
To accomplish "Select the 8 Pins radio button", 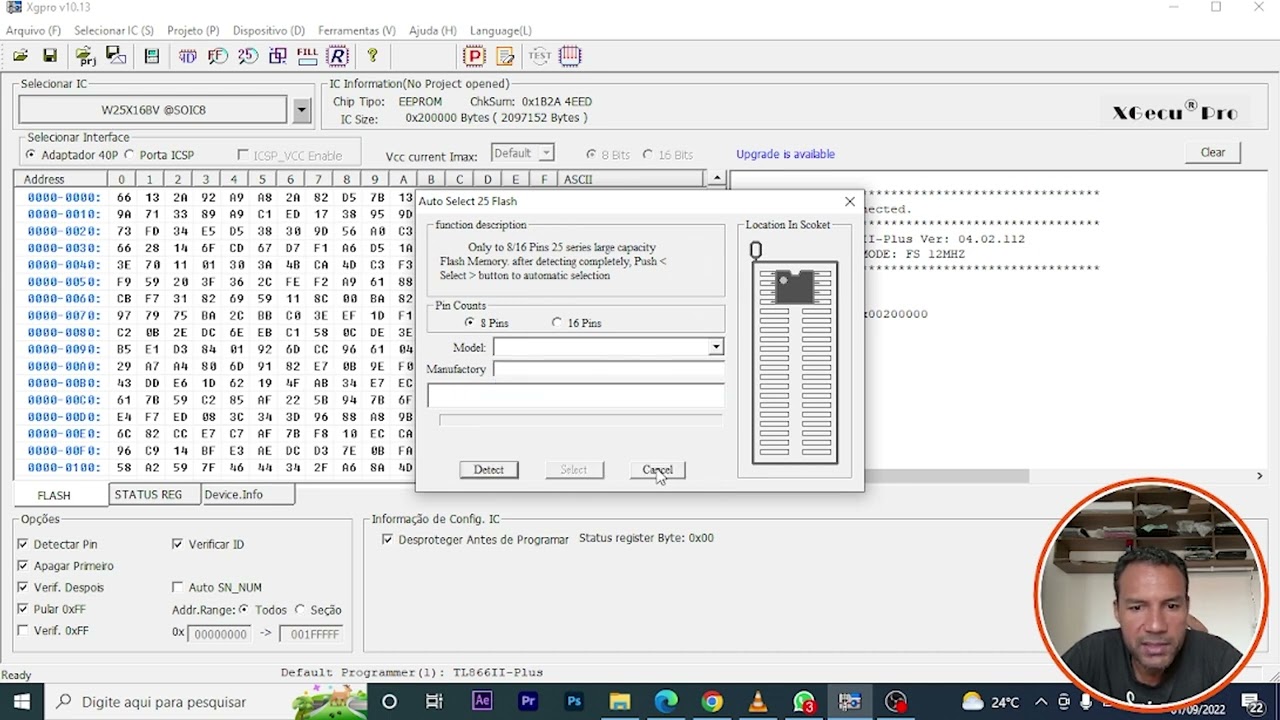I will pyautogui.click(x=469, y=323).
